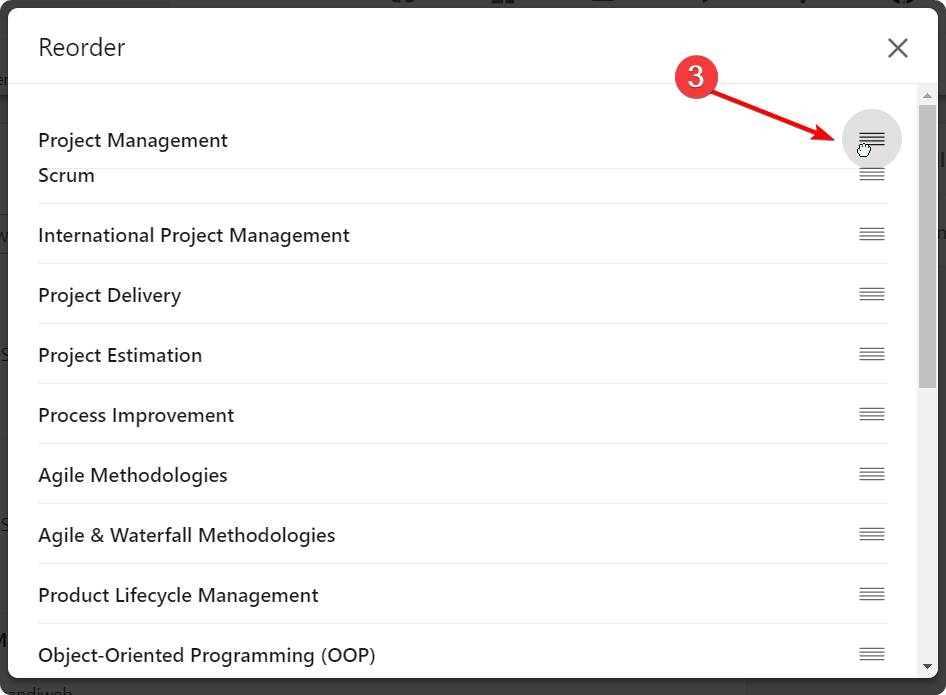Viewport: 946px width, 695px height.
Task: Click the Agile Methodologies drag handle
Action: pyautogui.click(x=872, y=475)
